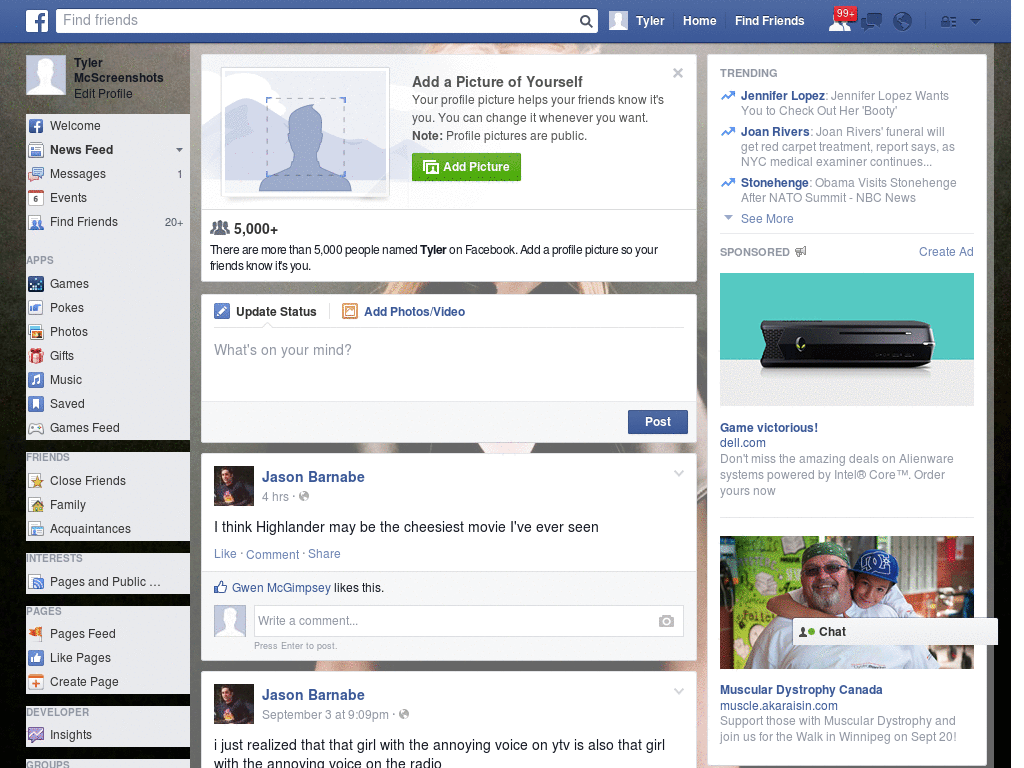Click Home in the top navigation
This screenshot has width=1024, height=768.
coord(699,21)
